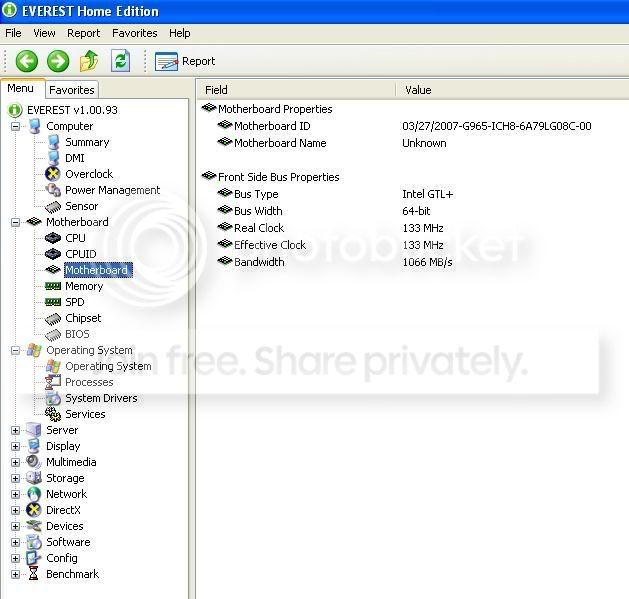Select the Bus Width row
This screenshot has width=629, height=599.
tap(324, 211)
